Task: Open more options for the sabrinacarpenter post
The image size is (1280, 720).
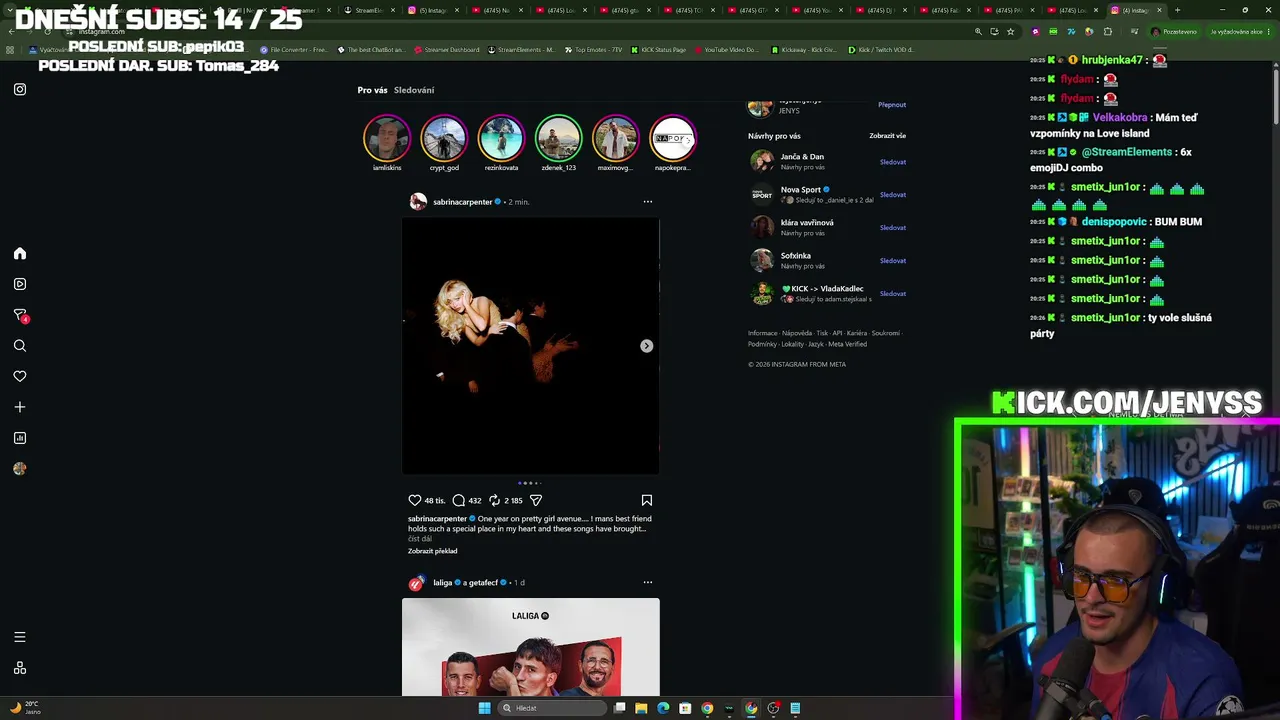Action: pyautogui.click(x=648, y=202)
